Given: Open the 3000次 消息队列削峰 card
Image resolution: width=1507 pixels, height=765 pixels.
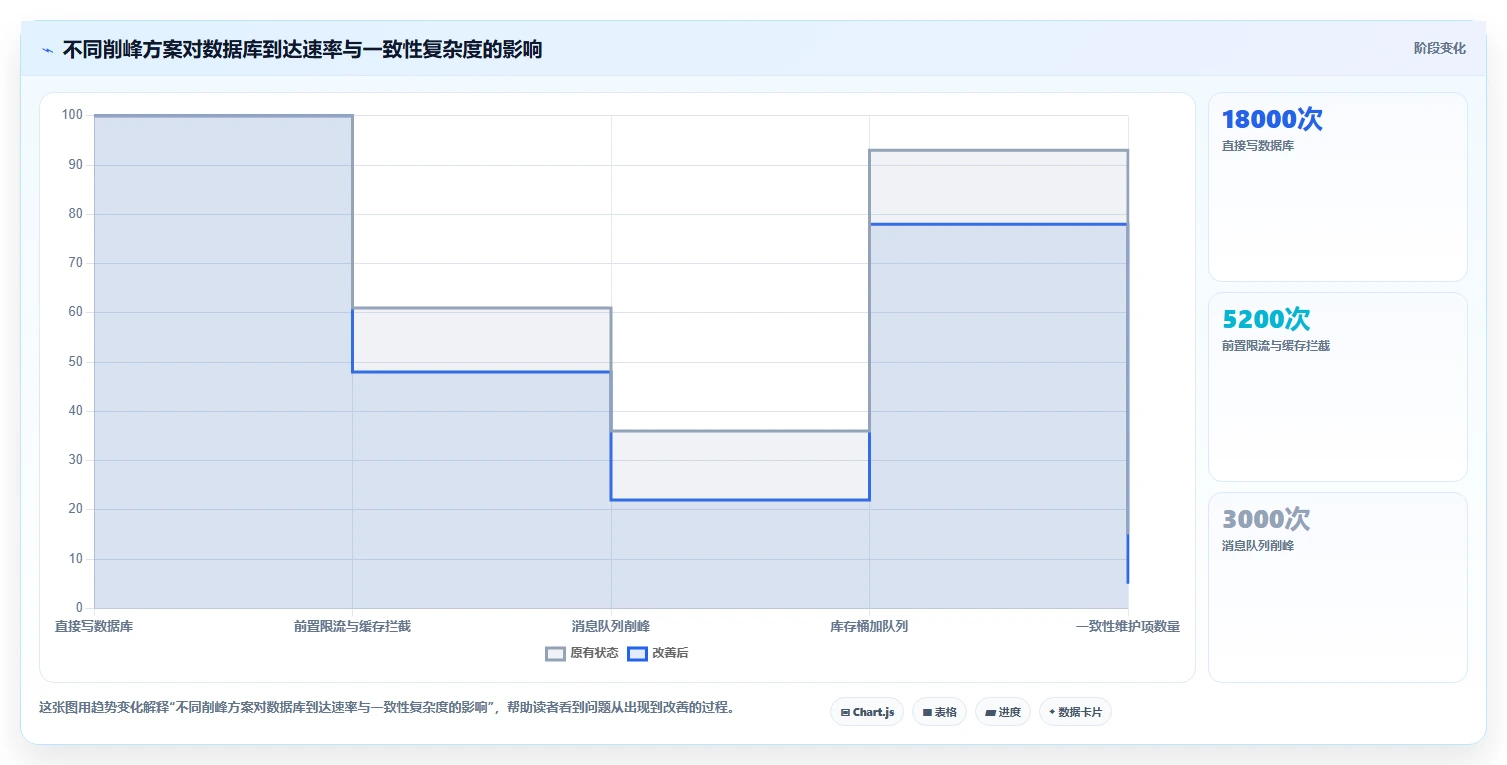Looking at the screenshot, I should click(1338, 587).
